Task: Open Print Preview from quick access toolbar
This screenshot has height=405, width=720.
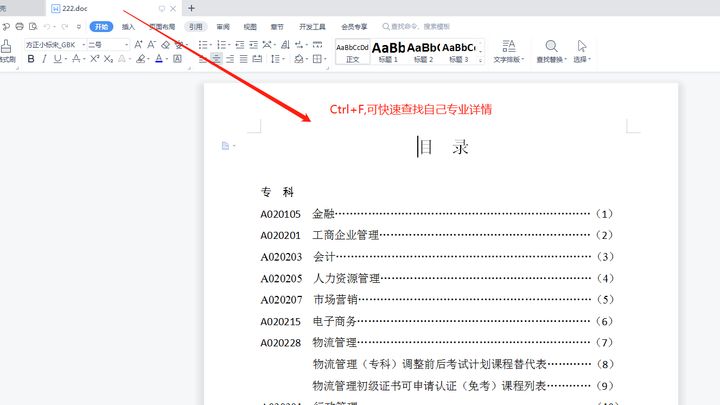Action: [33, 27]
